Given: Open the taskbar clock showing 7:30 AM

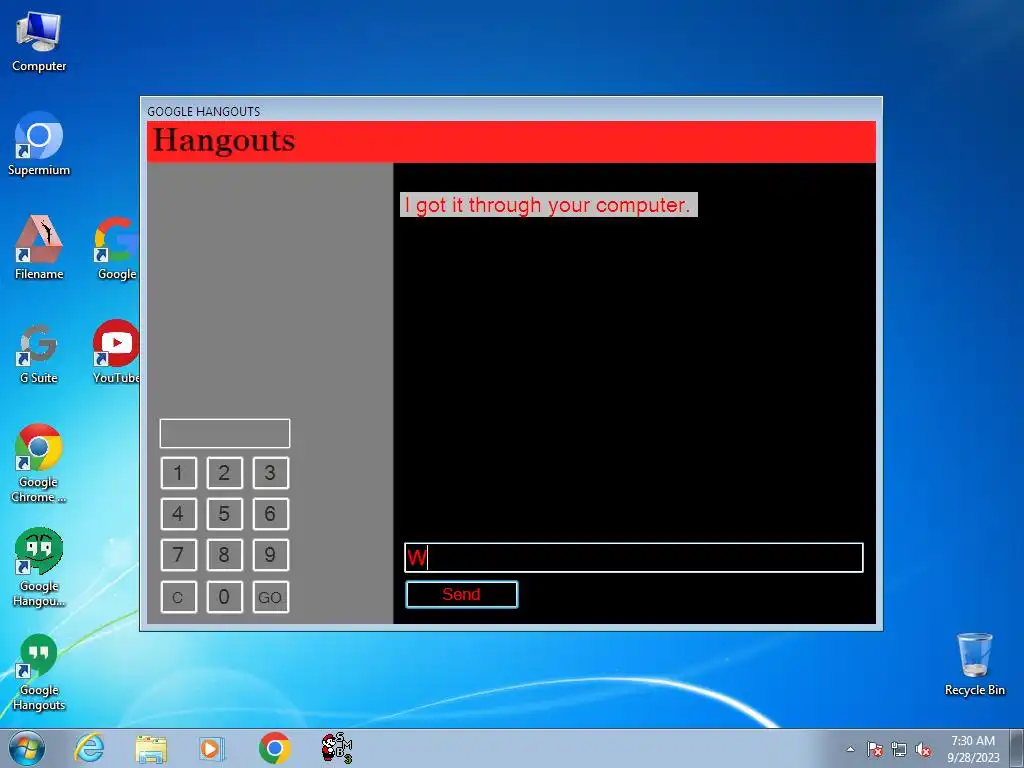Looking at the screenshot, I should click(973, 748).
